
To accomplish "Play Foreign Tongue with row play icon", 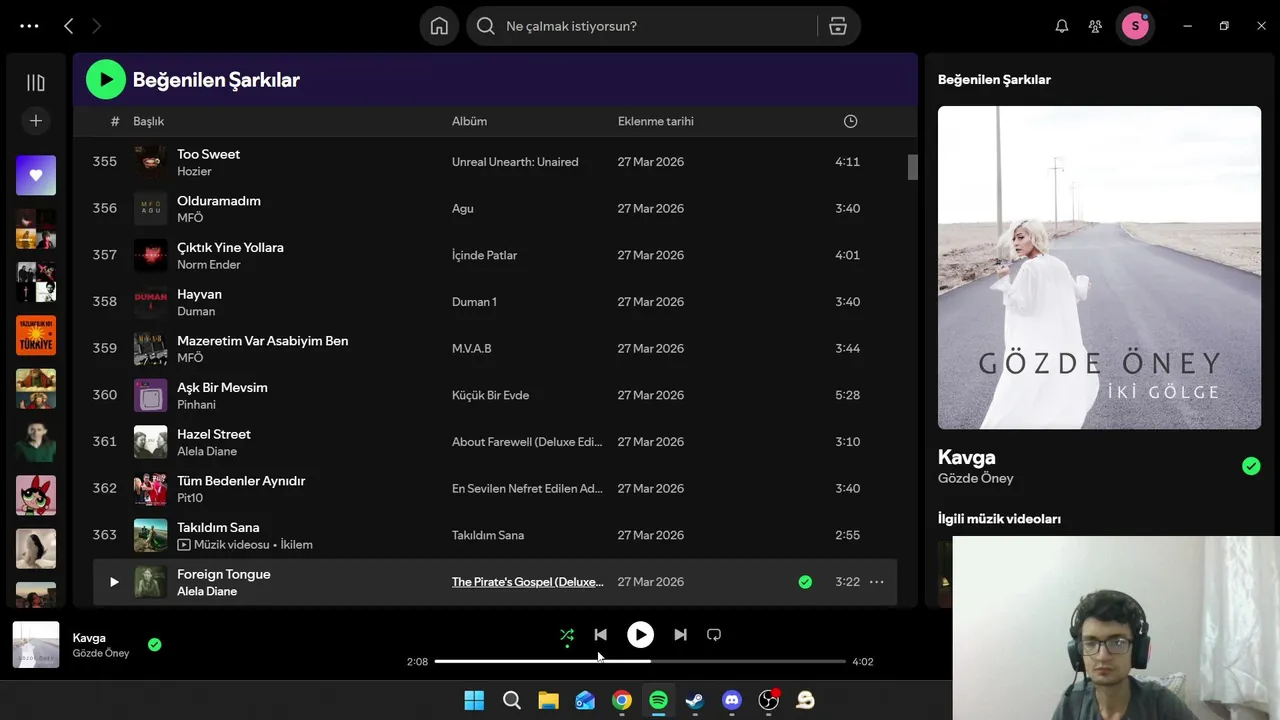I will pyautogui.click(x=114, y=582).
